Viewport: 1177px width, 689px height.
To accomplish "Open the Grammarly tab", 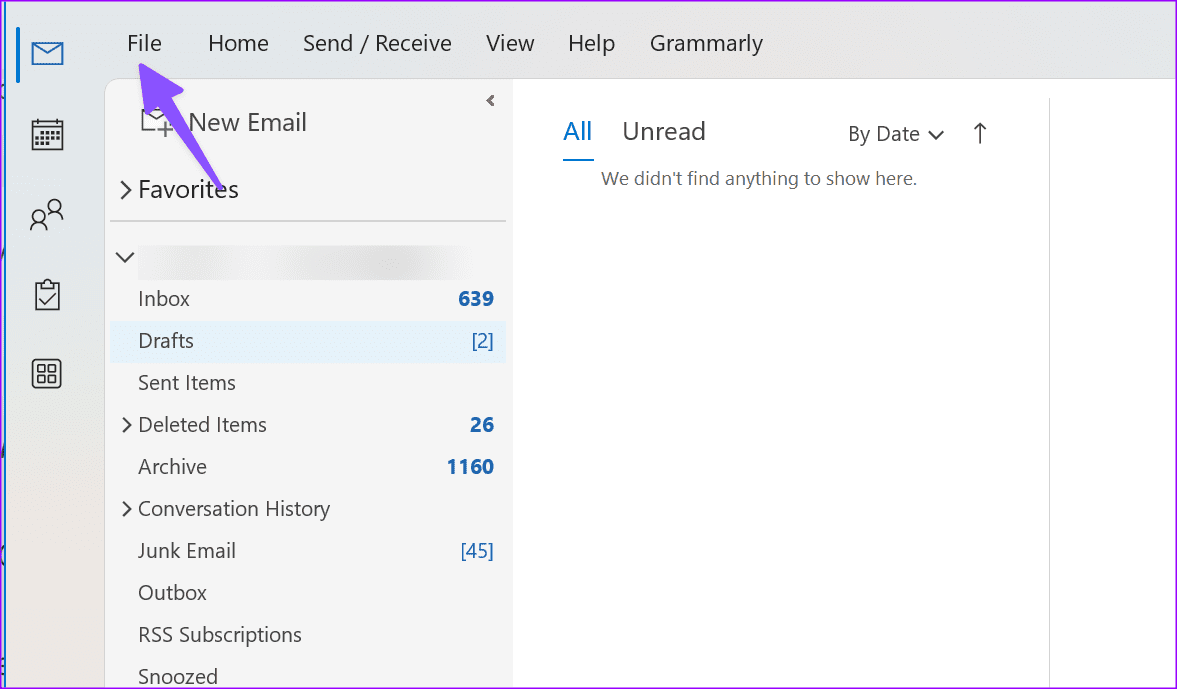I will coord(706,42).
